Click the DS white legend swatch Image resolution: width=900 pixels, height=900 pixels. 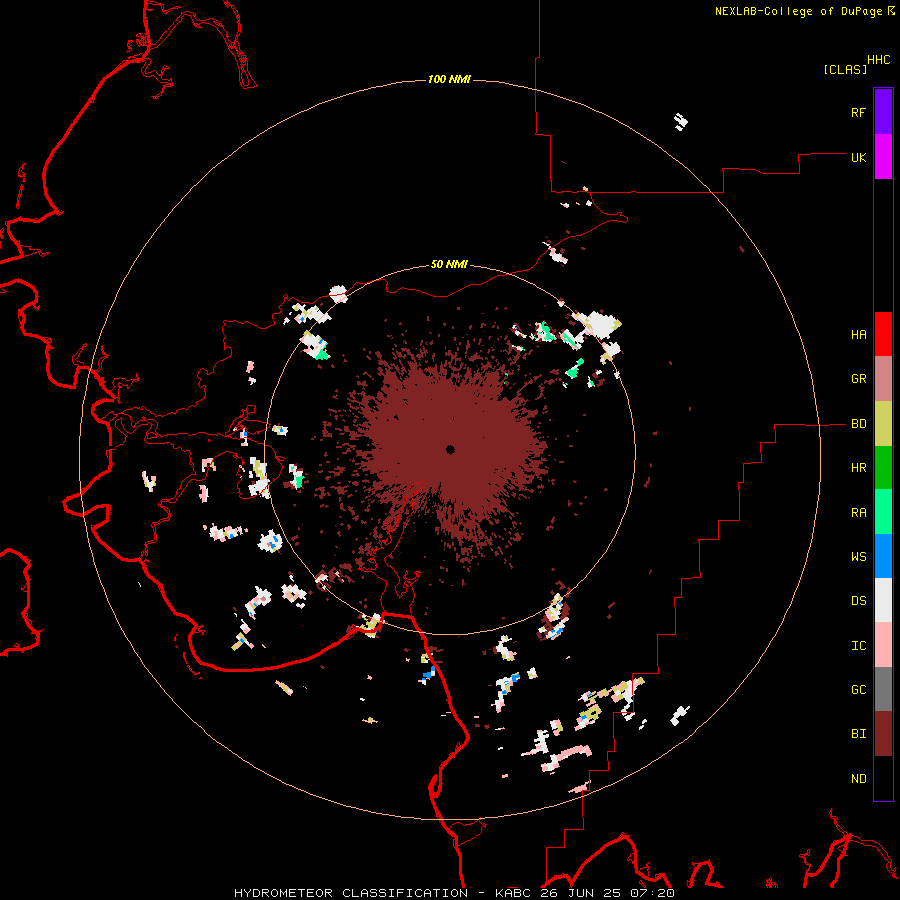click(883, 600)
